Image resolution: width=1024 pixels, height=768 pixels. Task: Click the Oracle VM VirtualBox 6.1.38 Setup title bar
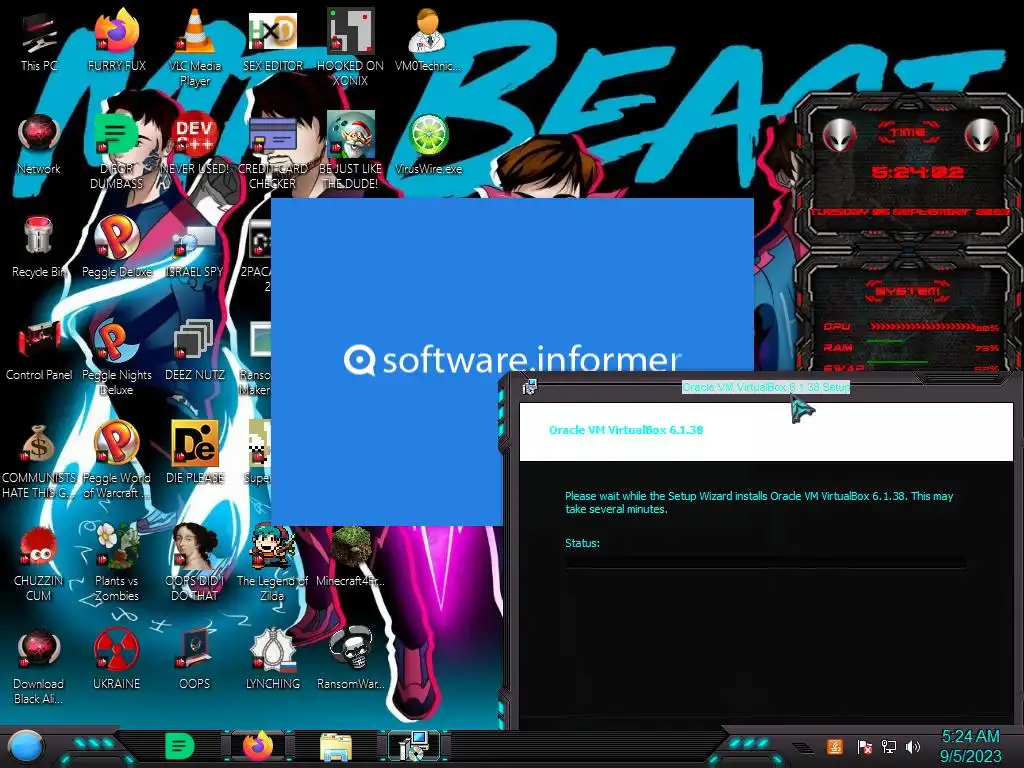tap(766, 387)
